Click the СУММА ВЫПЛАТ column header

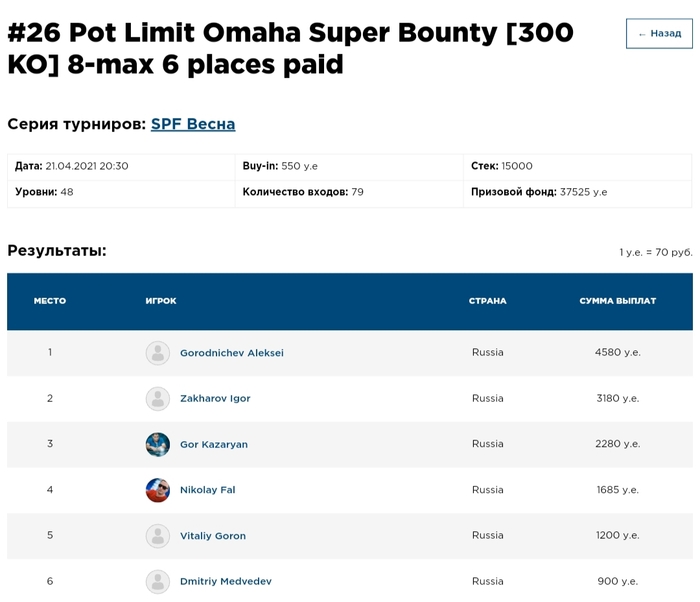[x=617, y=301]
